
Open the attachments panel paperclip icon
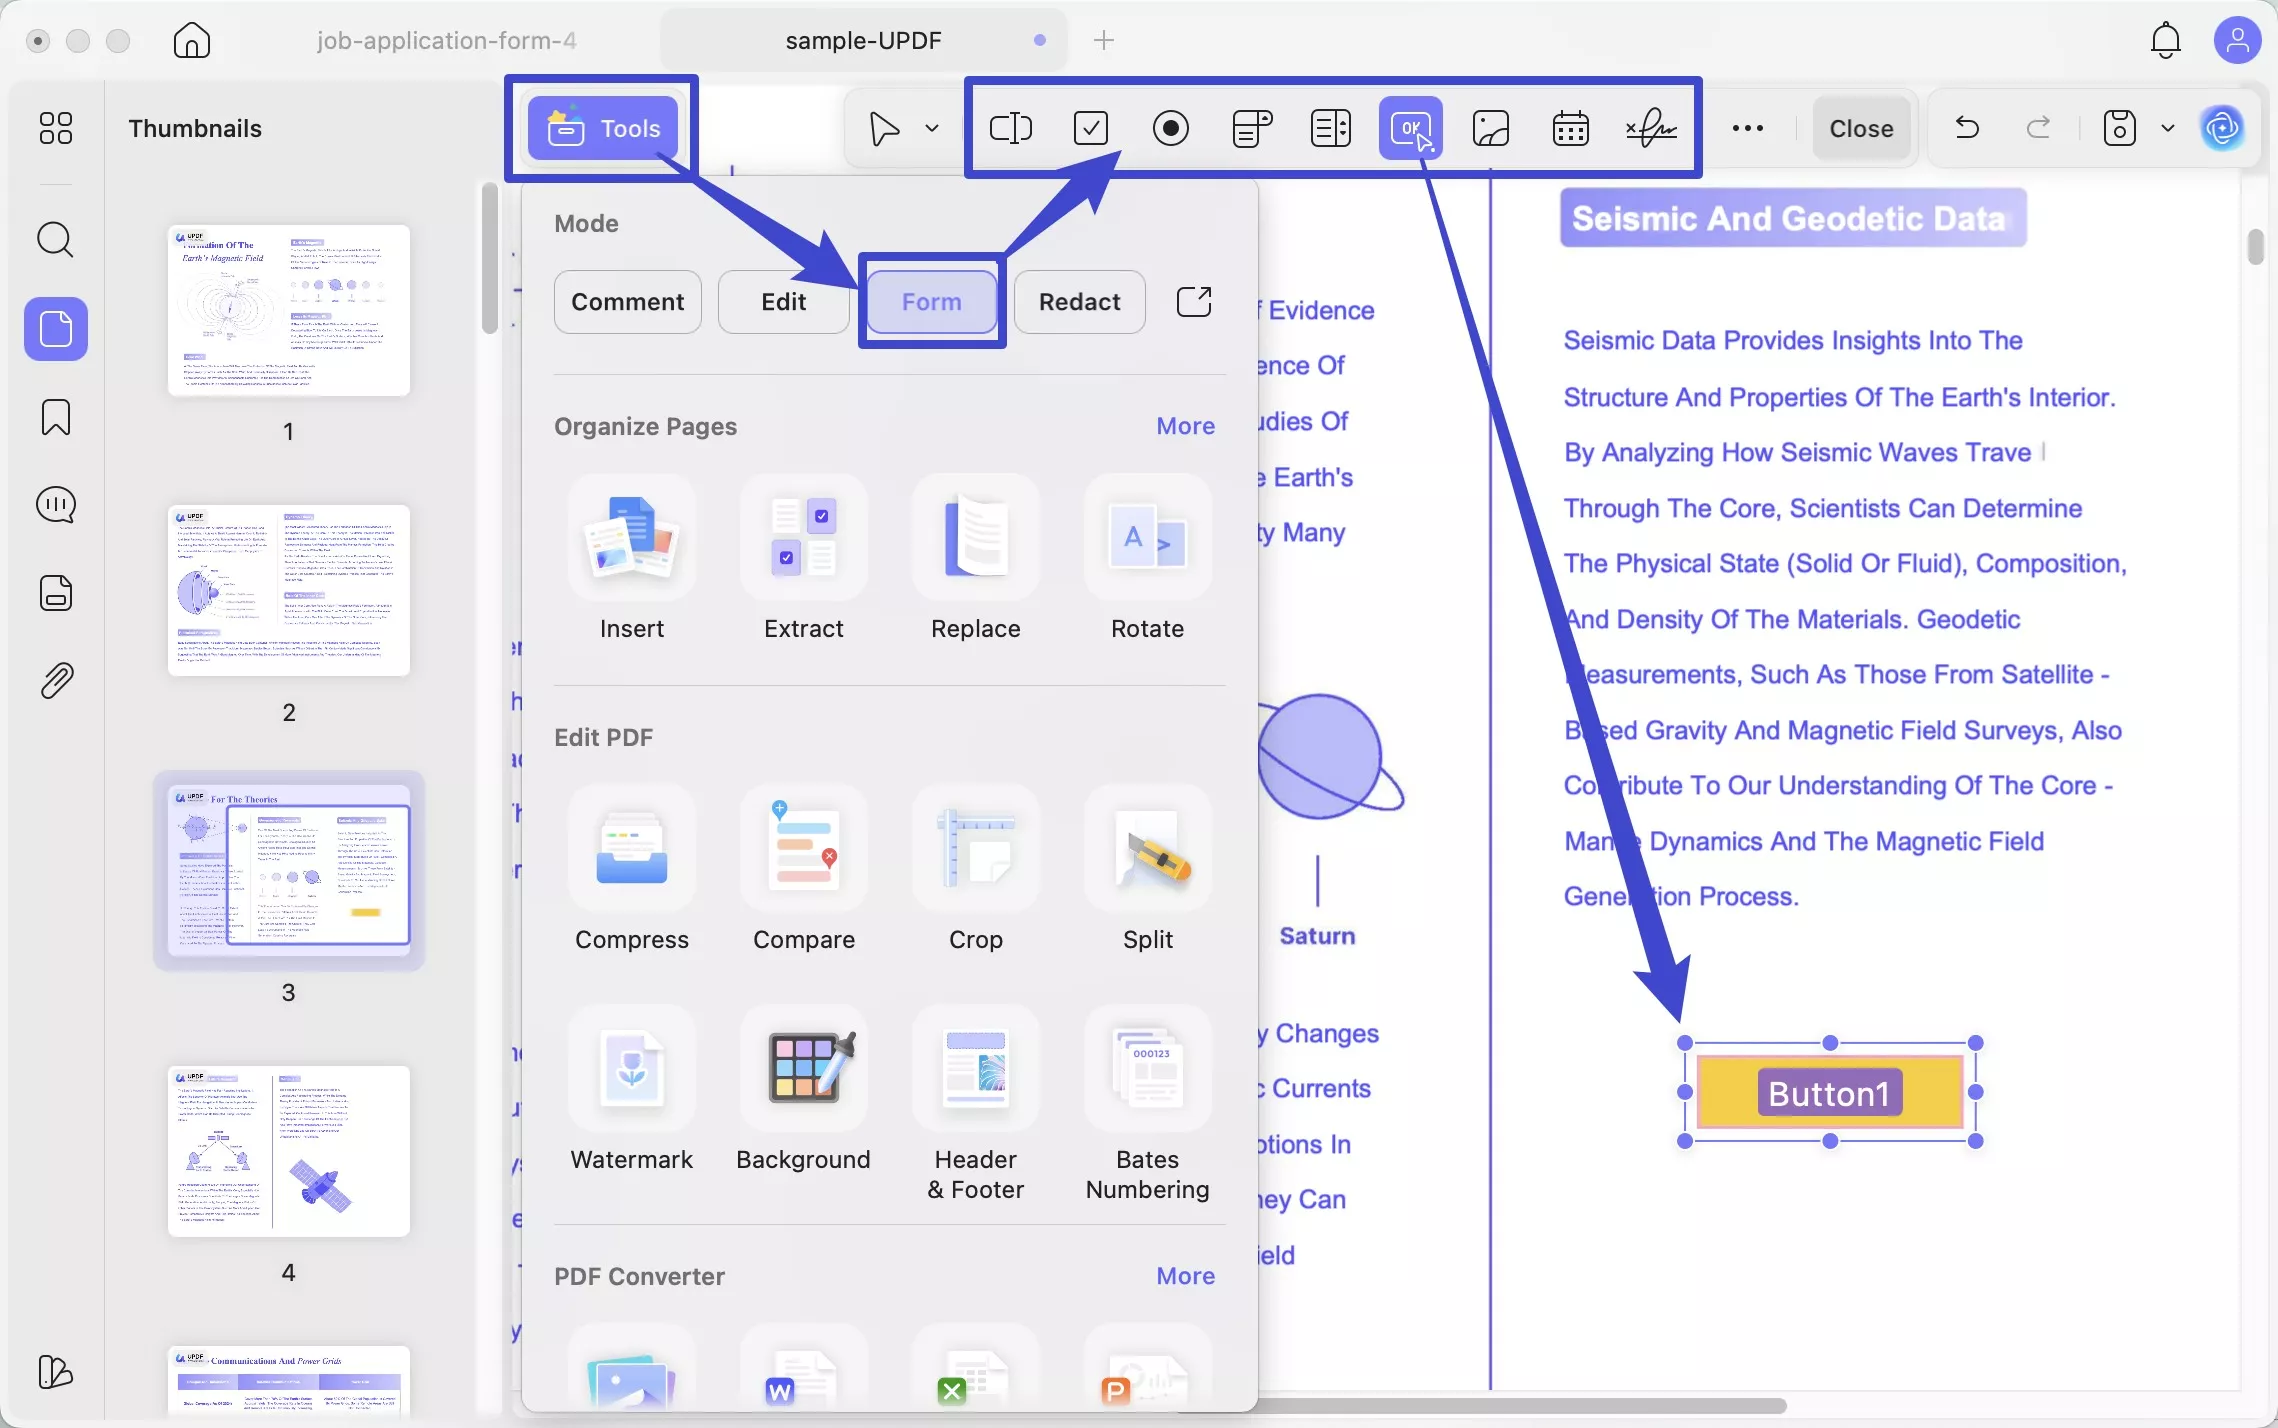(x=56, y=681)
